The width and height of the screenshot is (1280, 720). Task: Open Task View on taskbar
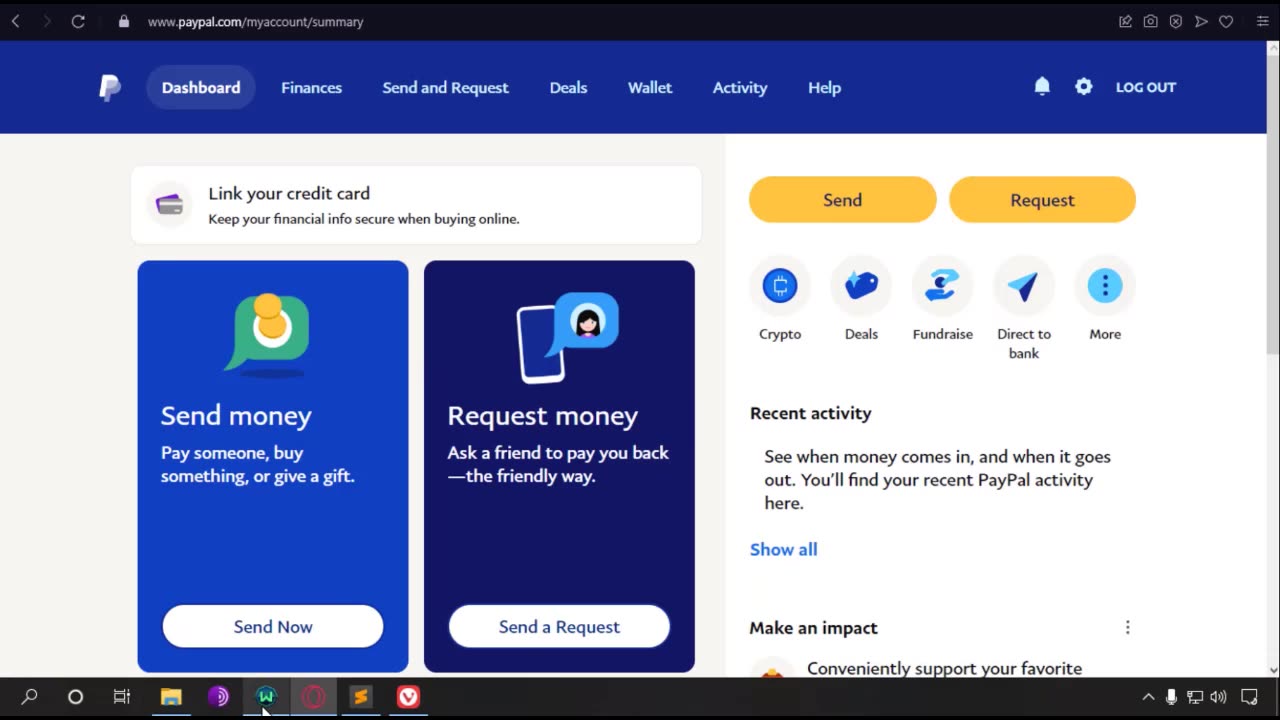tap(122, 697)
